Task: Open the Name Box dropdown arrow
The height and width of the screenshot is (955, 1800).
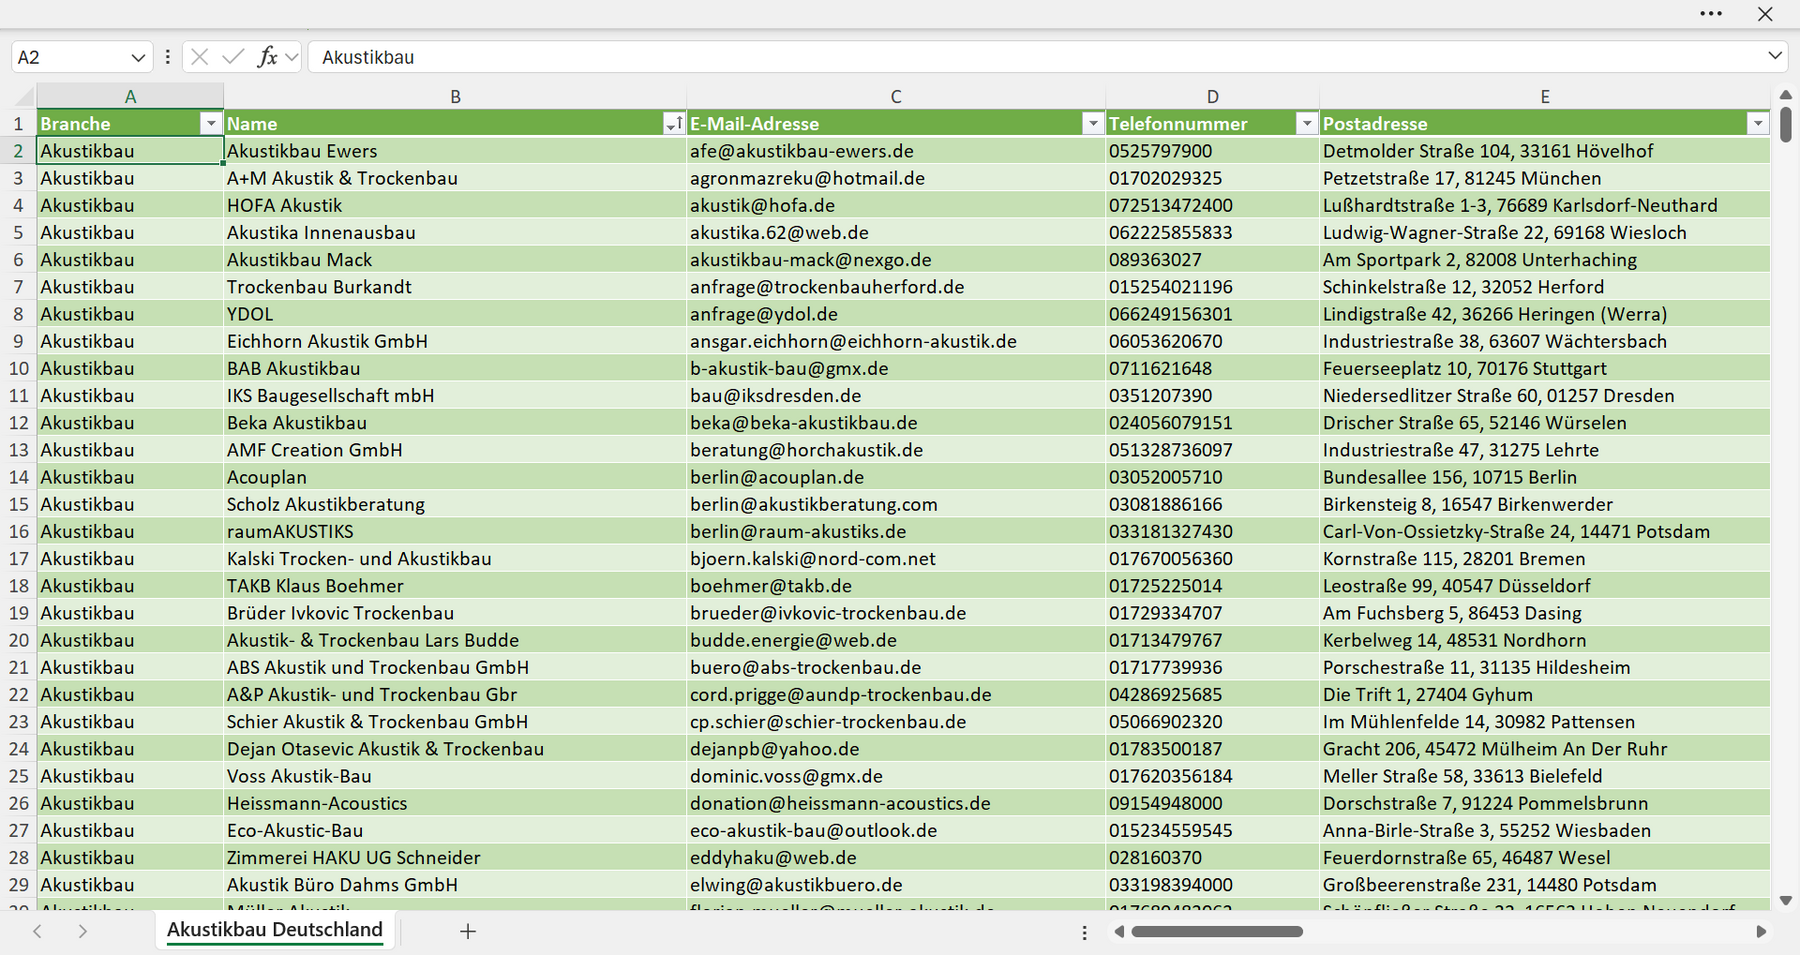Action: pyautogui.click(x=138, y=58)
